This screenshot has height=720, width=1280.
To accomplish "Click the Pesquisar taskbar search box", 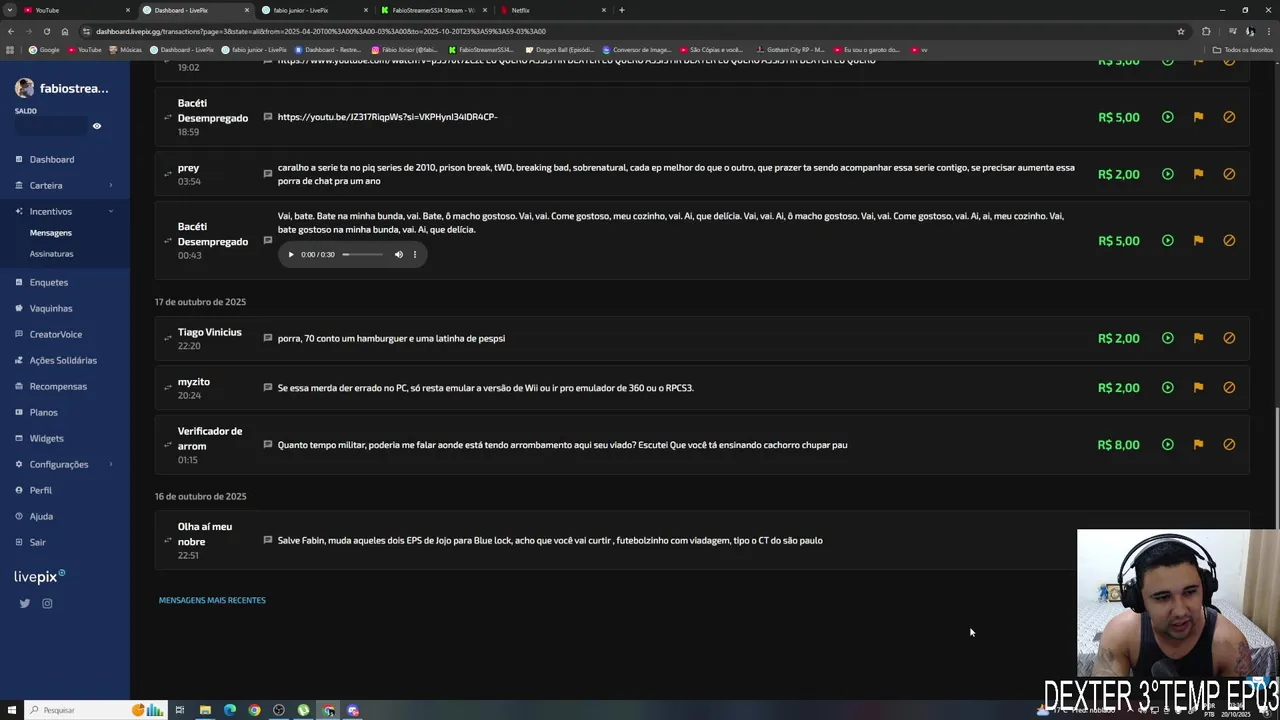I will pos(75,710).
